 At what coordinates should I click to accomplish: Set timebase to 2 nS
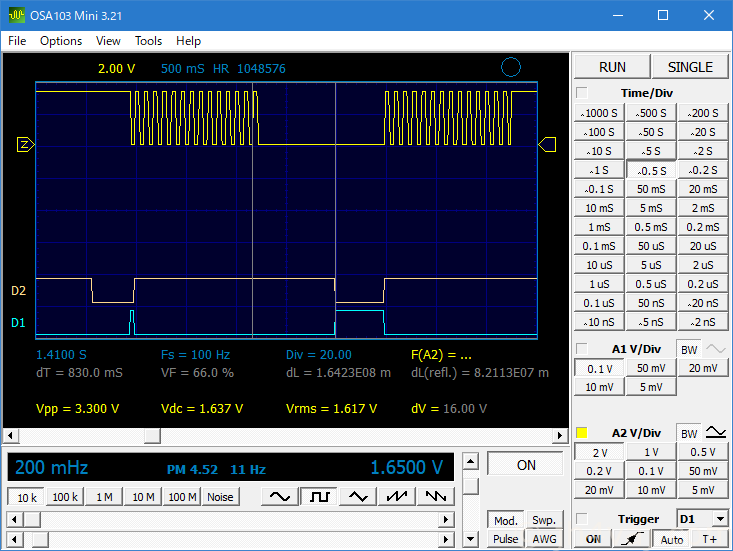[703, 322]
